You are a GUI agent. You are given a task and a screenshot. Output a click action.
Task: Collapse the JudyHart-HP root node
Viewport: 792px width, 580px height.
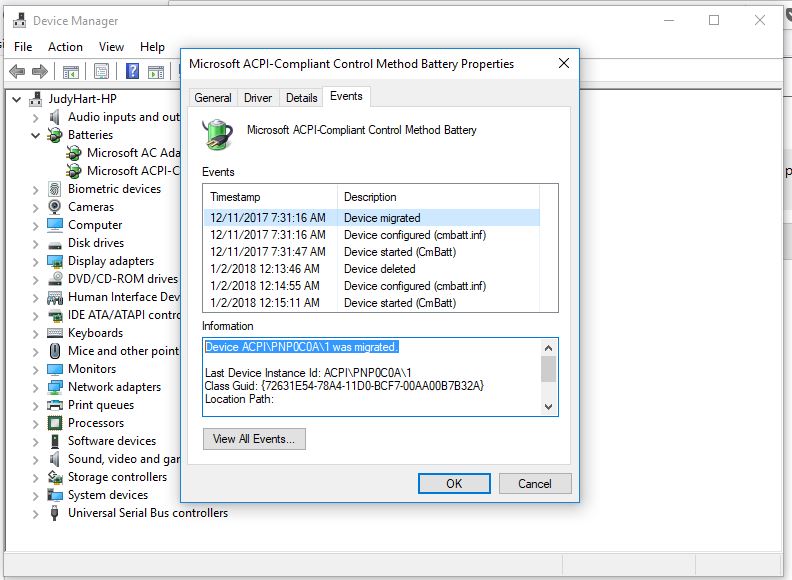[17, 100]
